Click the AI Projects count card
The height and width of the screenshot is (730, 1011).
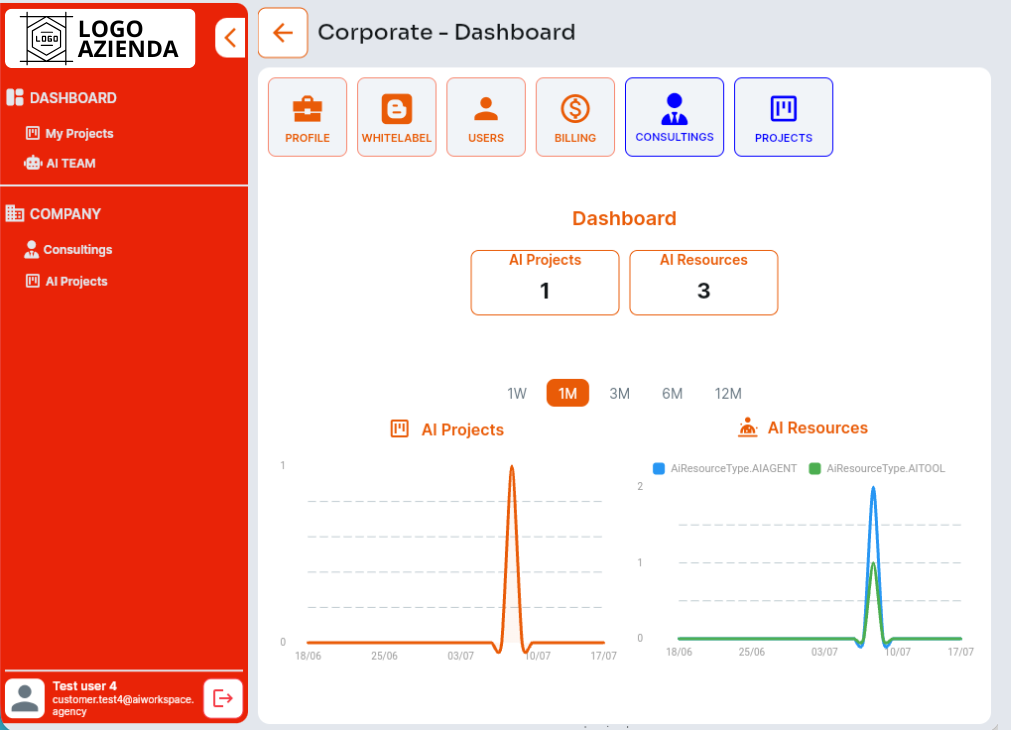[x=545, y=282]
